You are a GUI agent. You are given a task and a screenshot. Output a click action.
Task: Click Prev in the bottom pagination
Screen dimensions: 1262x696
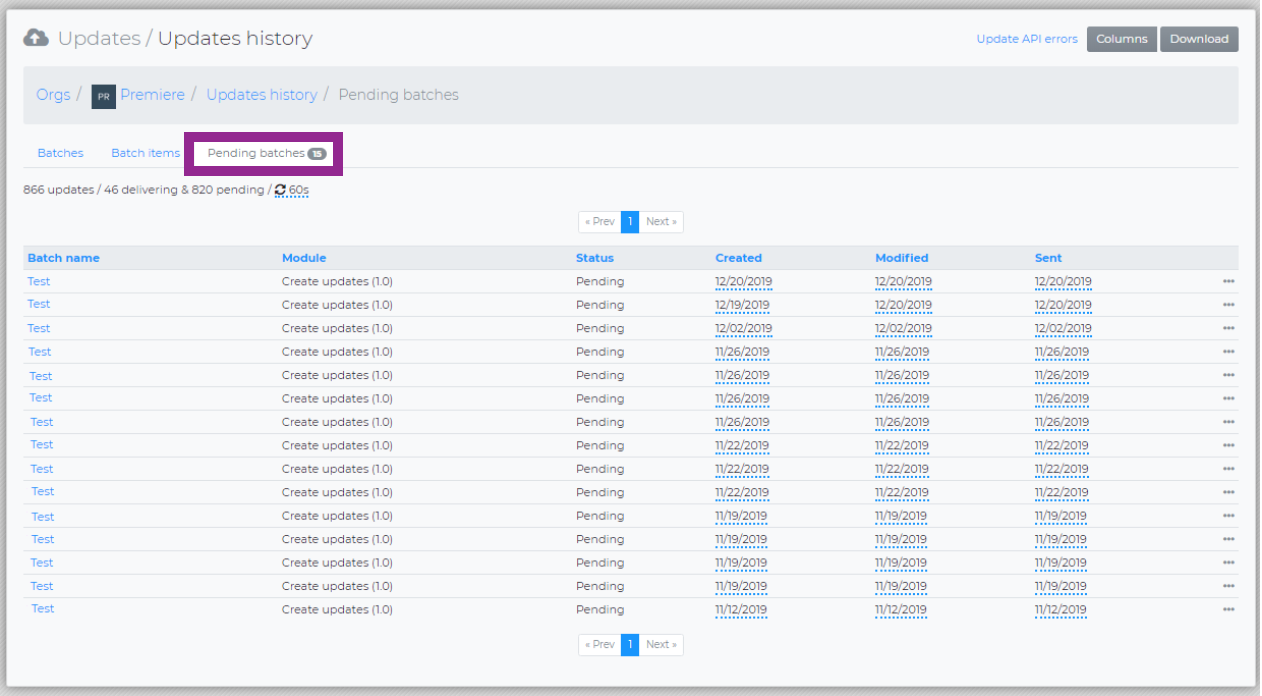coord(599,645)
